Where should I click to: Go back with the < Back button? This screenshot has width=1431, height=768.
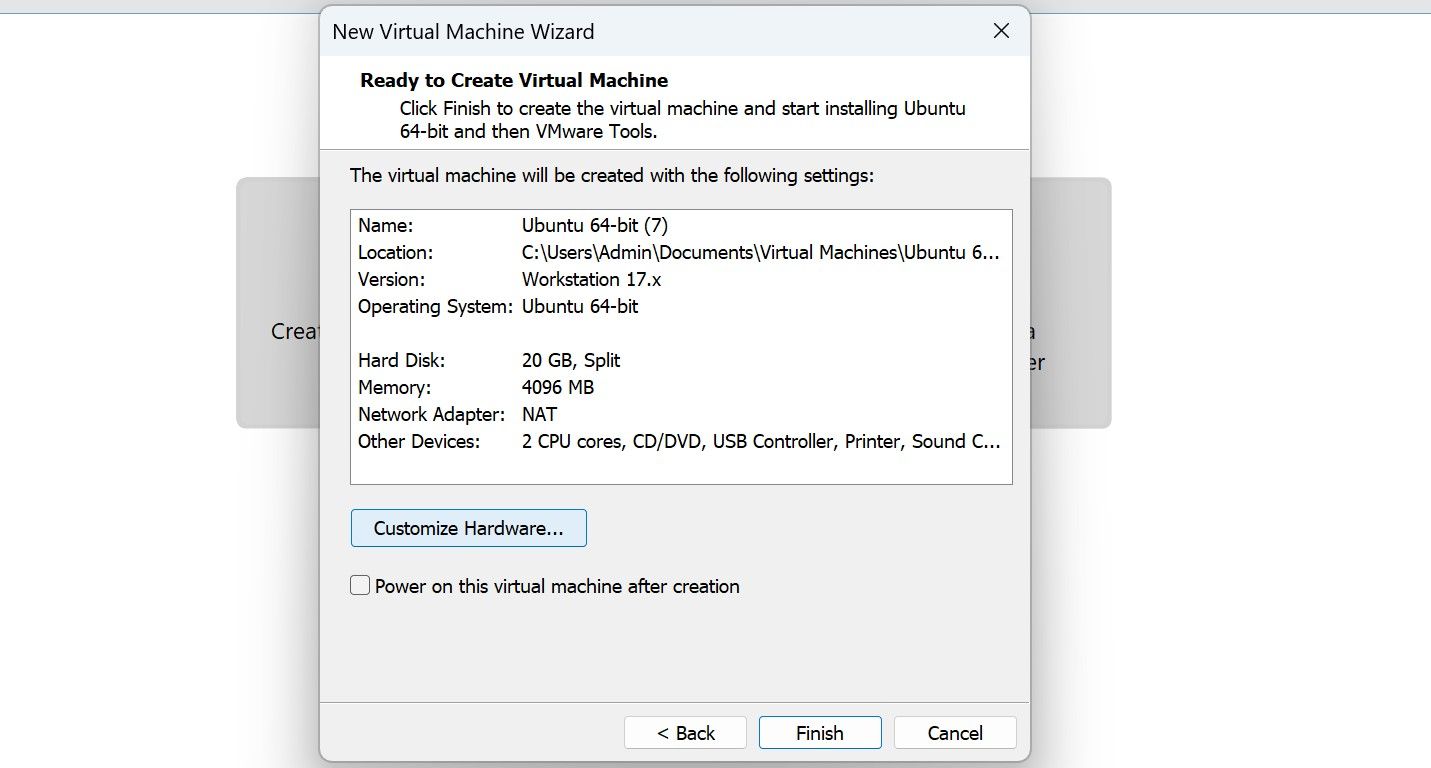685,733
